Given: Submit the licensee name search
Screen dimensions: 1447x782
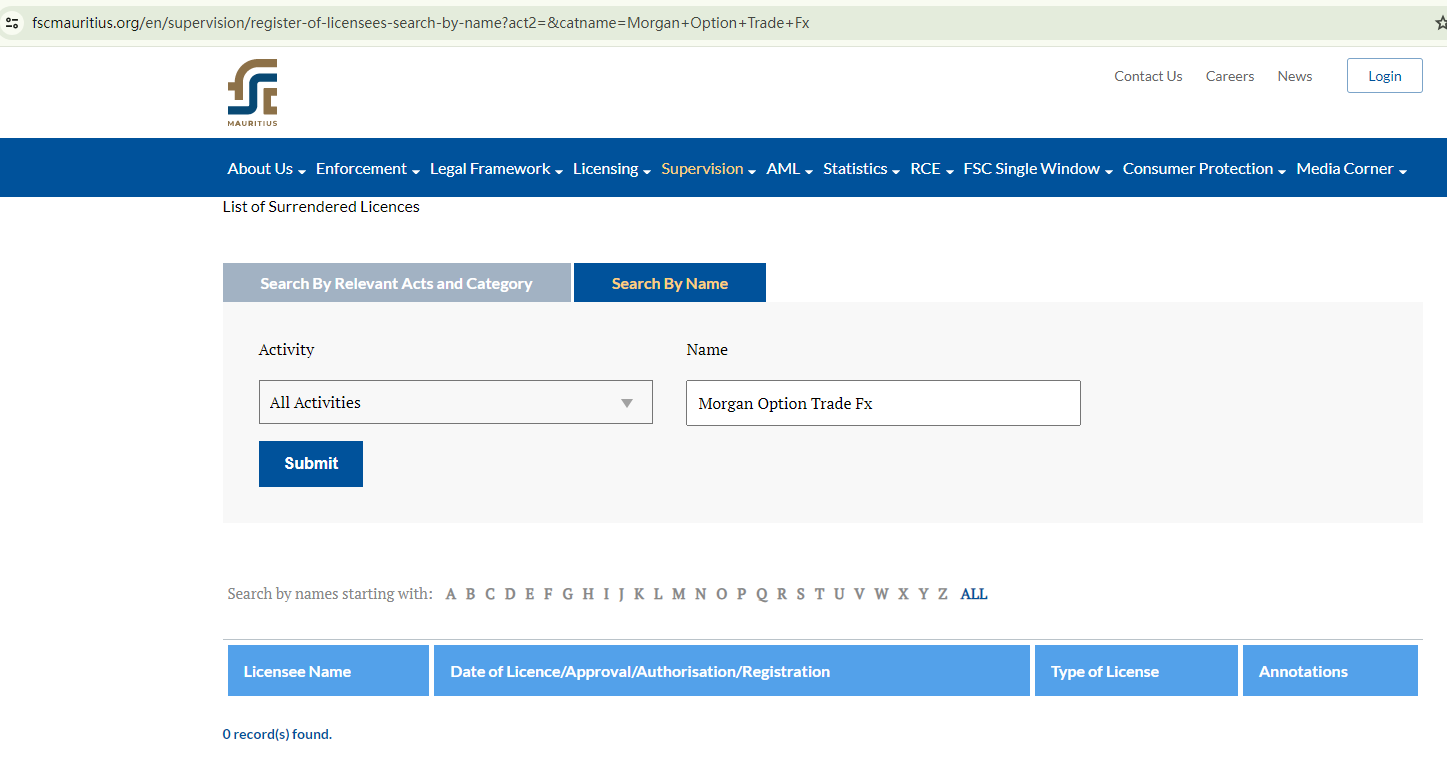Looking at the screenshot, I should pyautogui.click(x=311, y=464).
